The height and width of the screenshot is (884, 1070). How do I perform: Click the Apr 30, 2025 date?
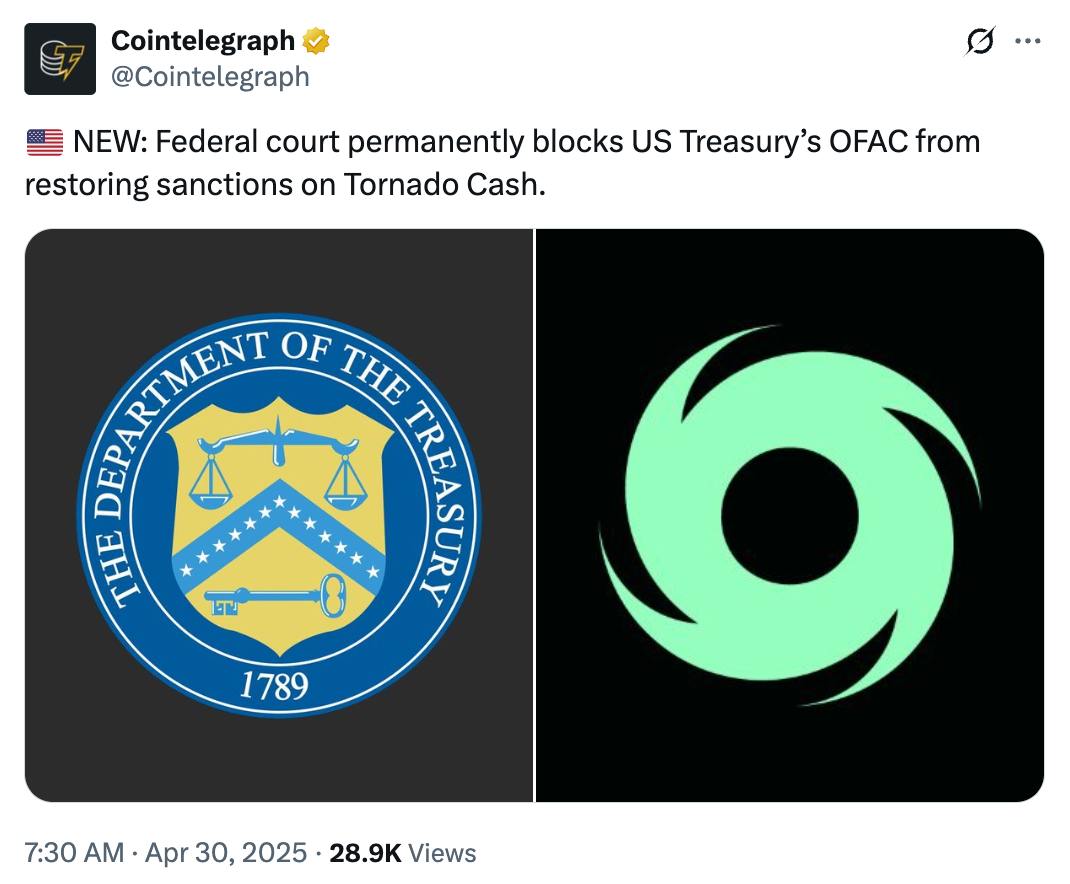point(226,853)
